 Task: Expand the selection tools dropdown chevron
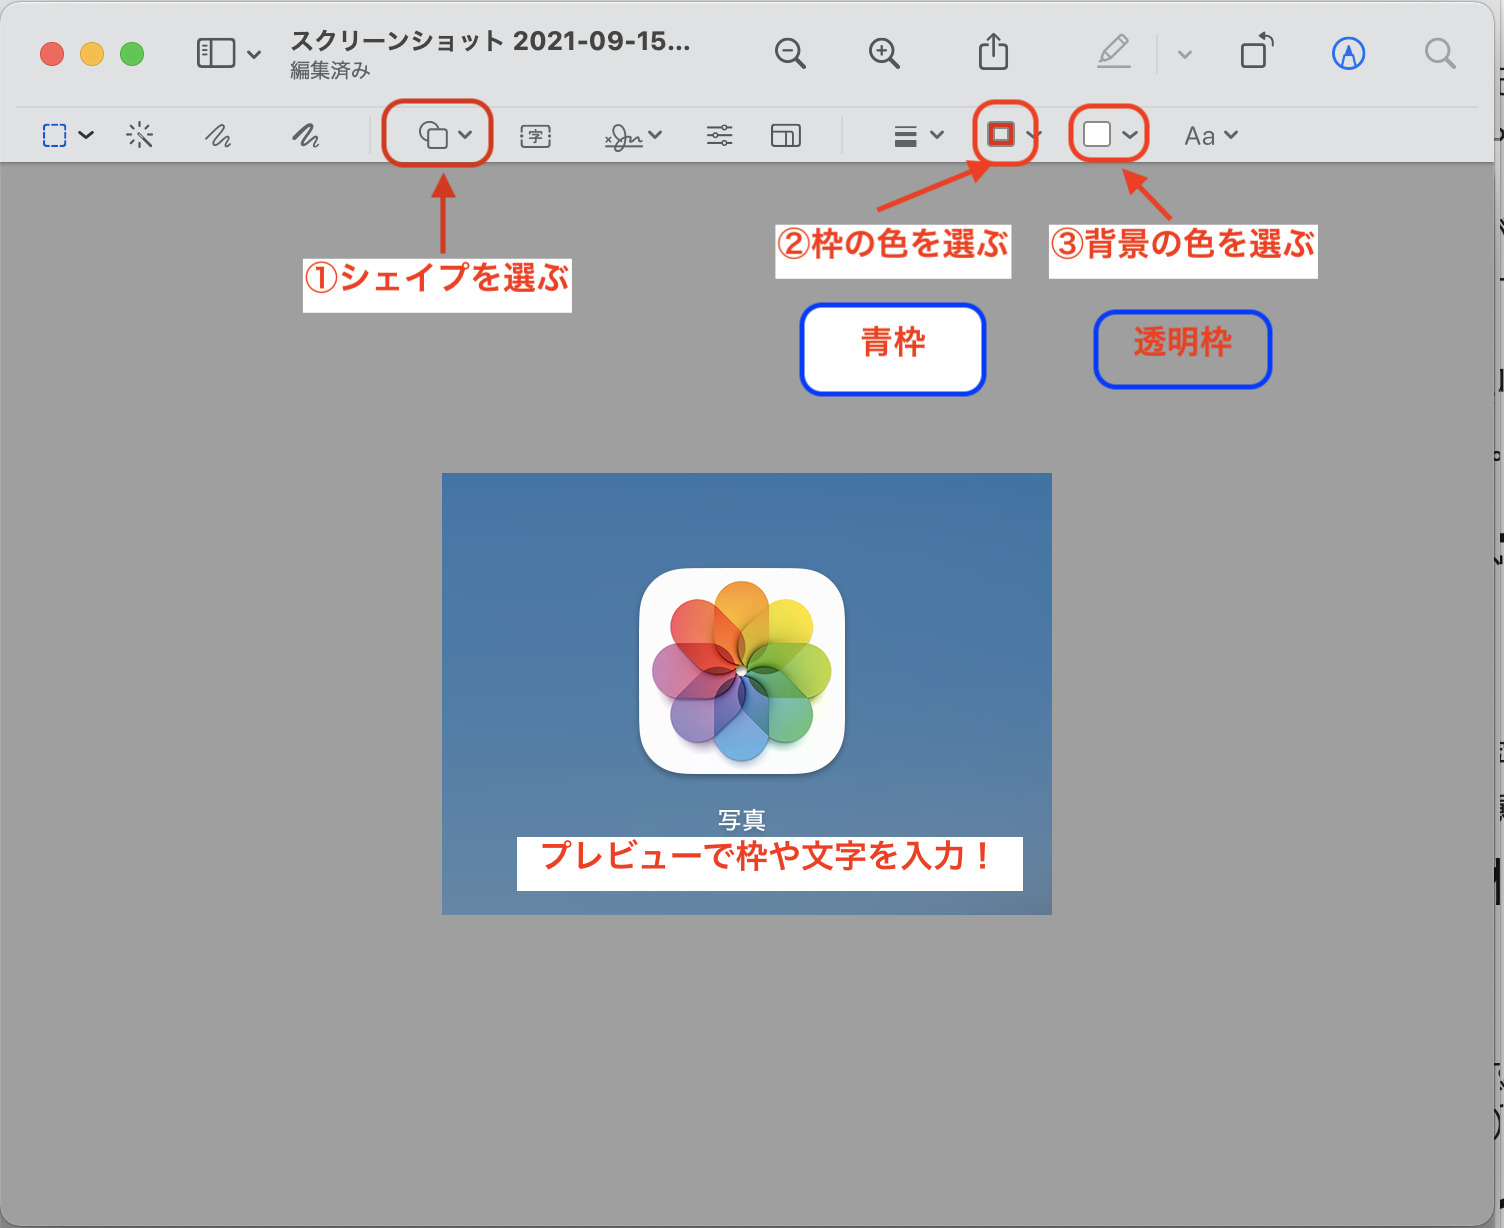[x=86, y=135]
